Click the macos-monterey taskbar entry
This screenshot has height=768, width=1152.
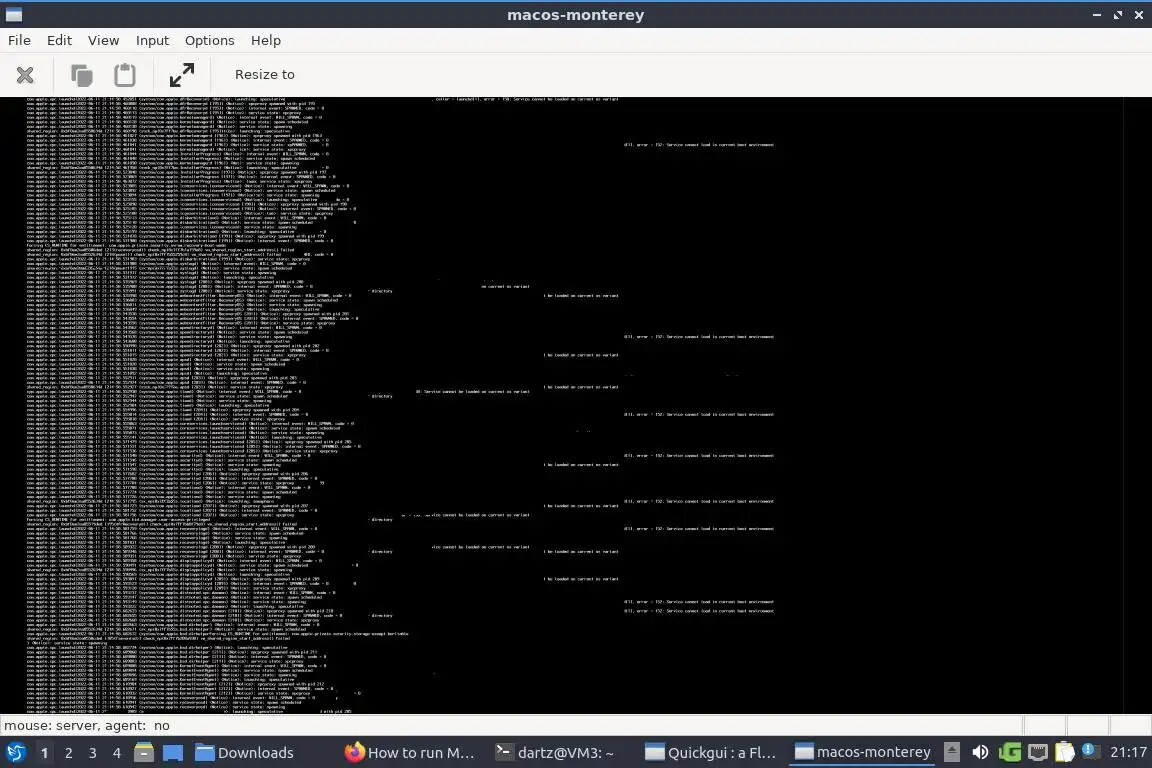click(x=862, y=753)
